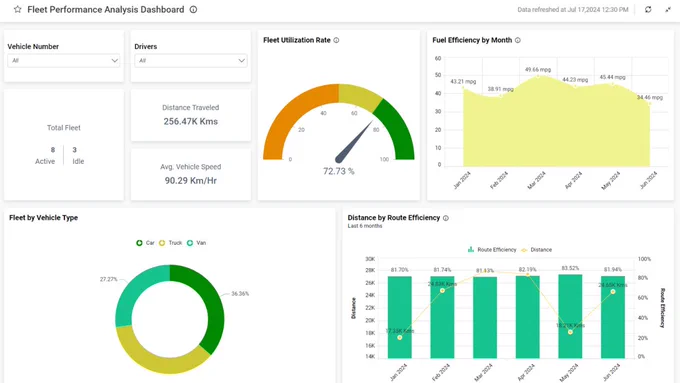
Task: Toggle the Distance legend item
Action: pos(536,250)
